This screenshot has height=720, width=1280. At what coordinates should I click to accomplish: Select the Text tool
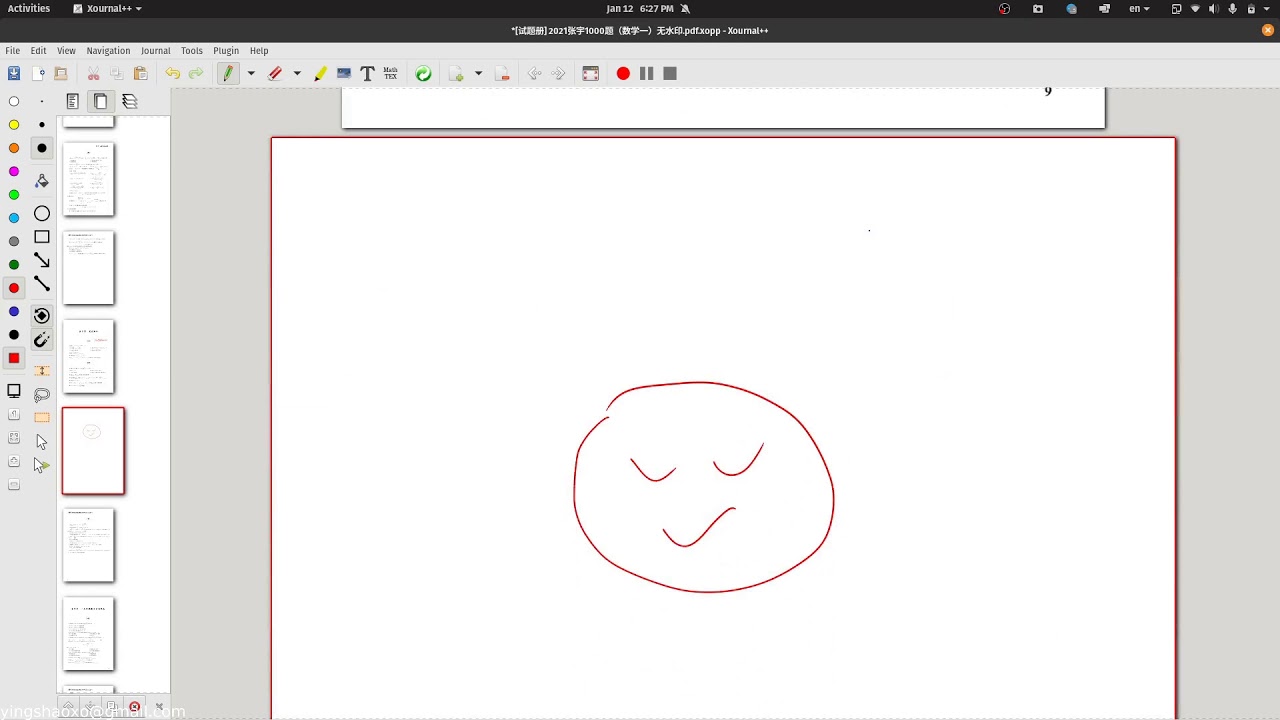pyautogui.click(x=367, y=73)
